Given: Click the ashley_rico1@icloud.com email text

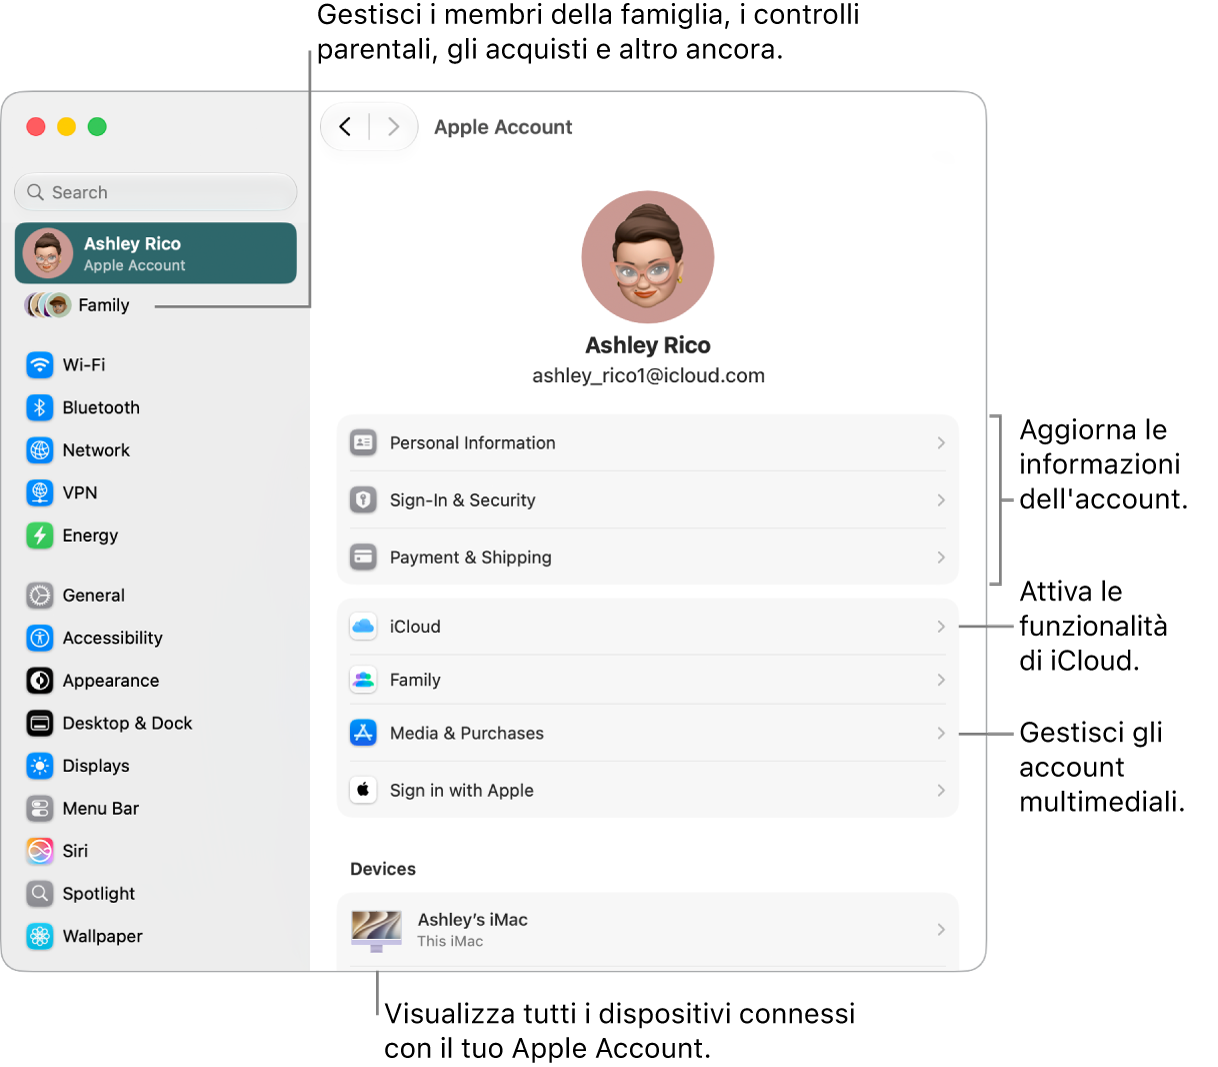Looking at the screenshot, I should 648,376.
